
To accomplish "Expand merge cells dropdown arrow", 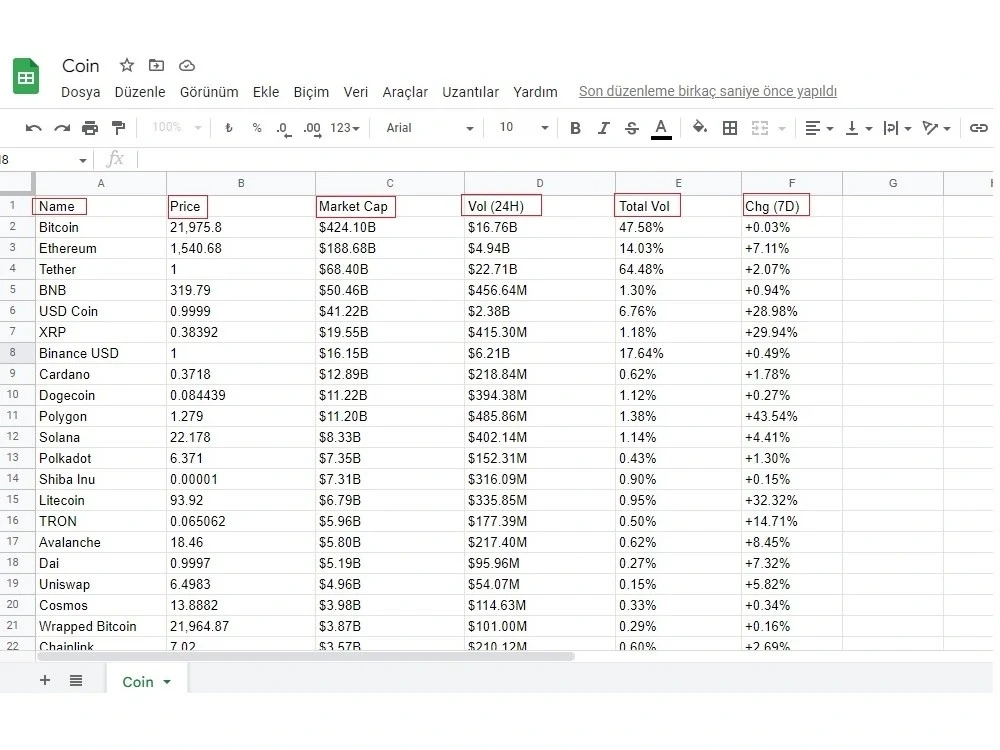I will pos(782,129).
